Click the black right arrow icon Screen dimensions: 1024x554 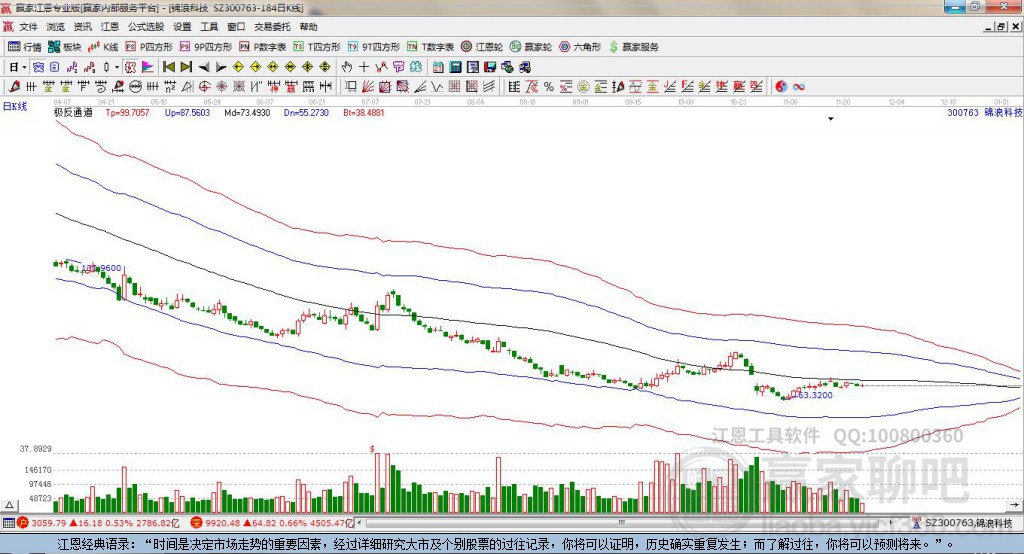pos(221,67)
